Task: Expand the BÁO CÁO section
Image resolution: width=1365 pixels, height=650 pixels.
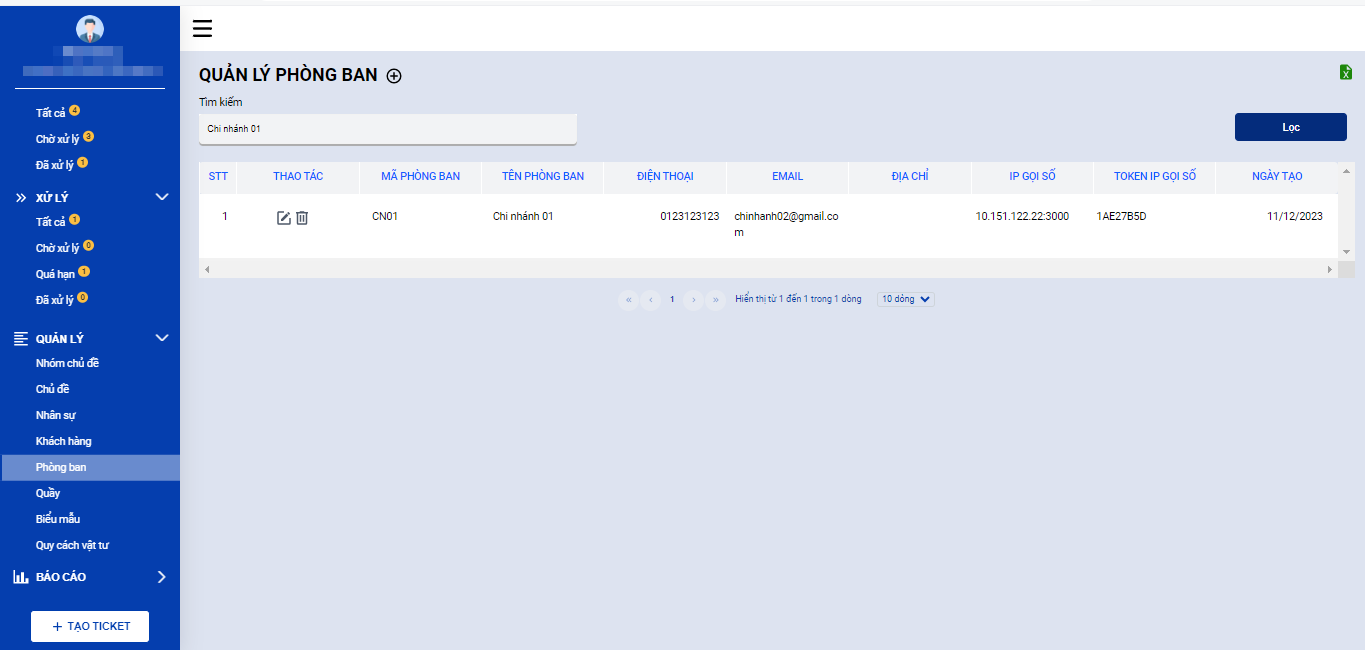Action: 90,577
